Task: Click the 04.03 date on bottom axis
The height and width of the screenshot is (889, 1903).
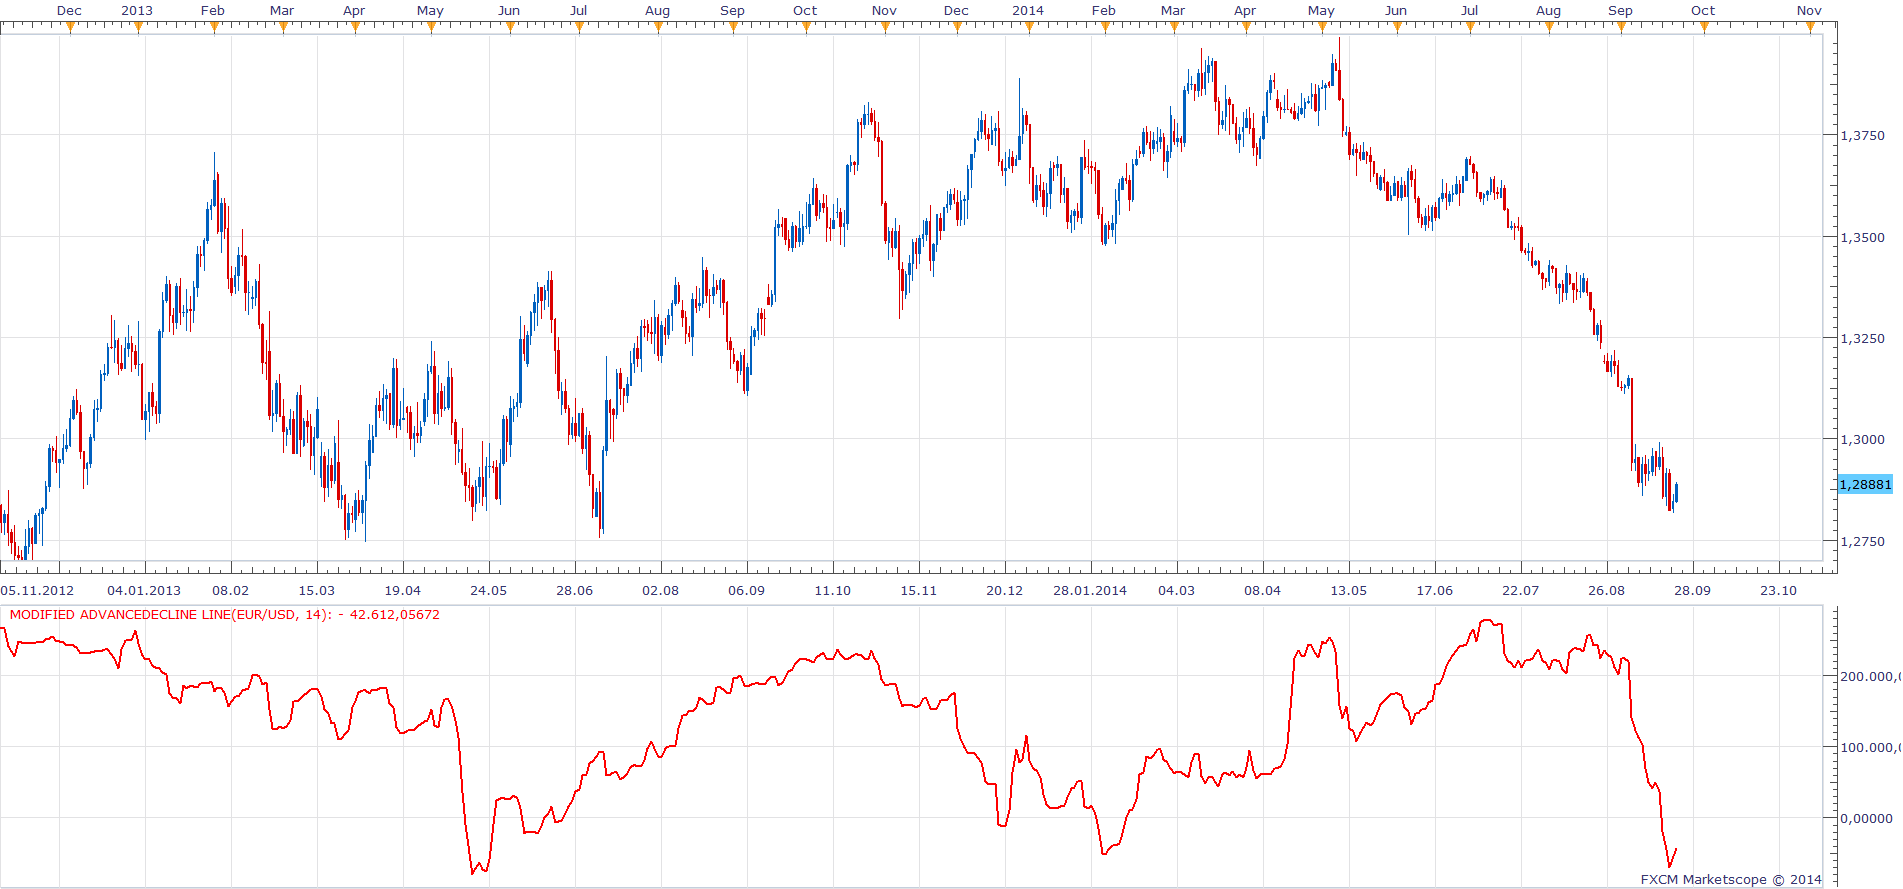Action: [1177, 590]
